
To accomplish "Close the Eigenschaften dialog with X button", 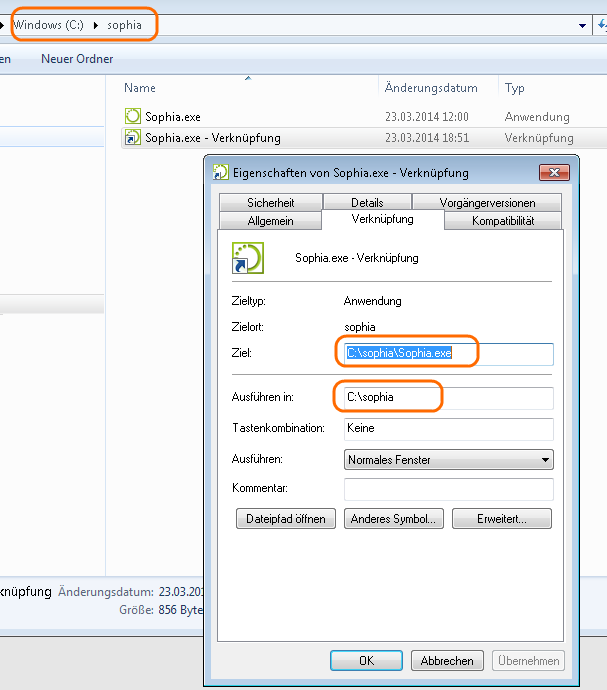I will click(x=553, y=172).
